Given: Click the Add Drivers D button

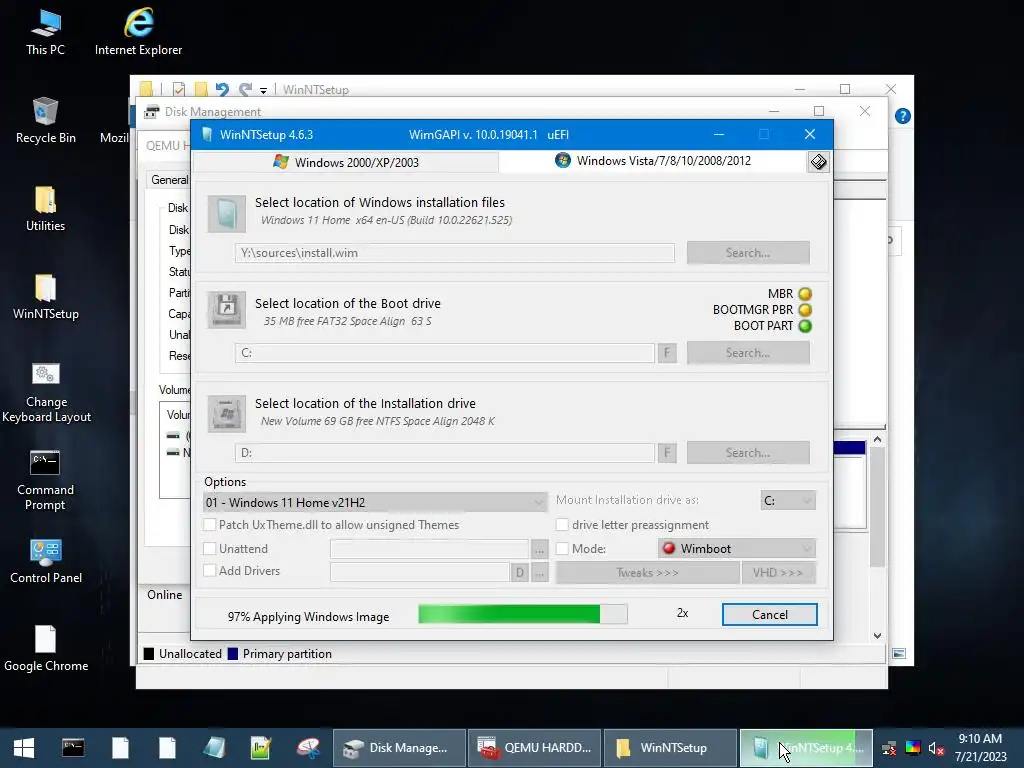Looking at the screenshot, I should click(519, 573).
